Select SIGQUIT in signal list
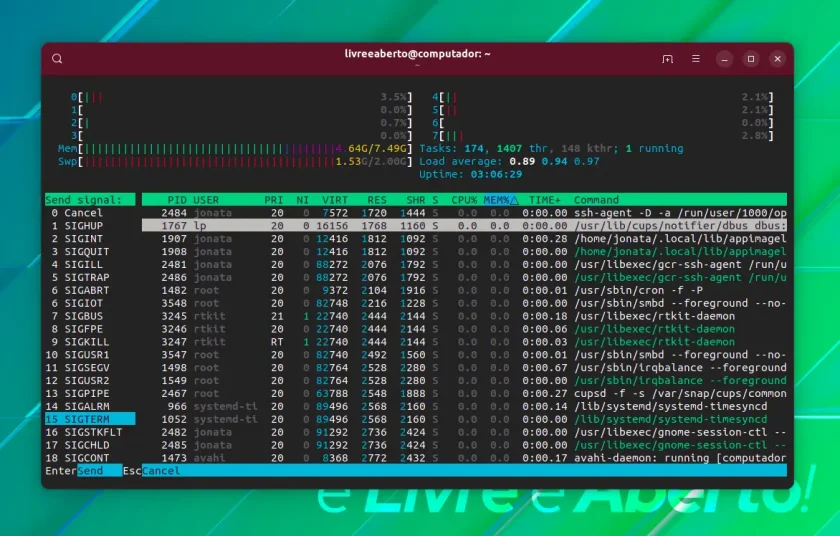Viewport: 840px width, 536px height. pyautogui.click(x=90, y=252)
